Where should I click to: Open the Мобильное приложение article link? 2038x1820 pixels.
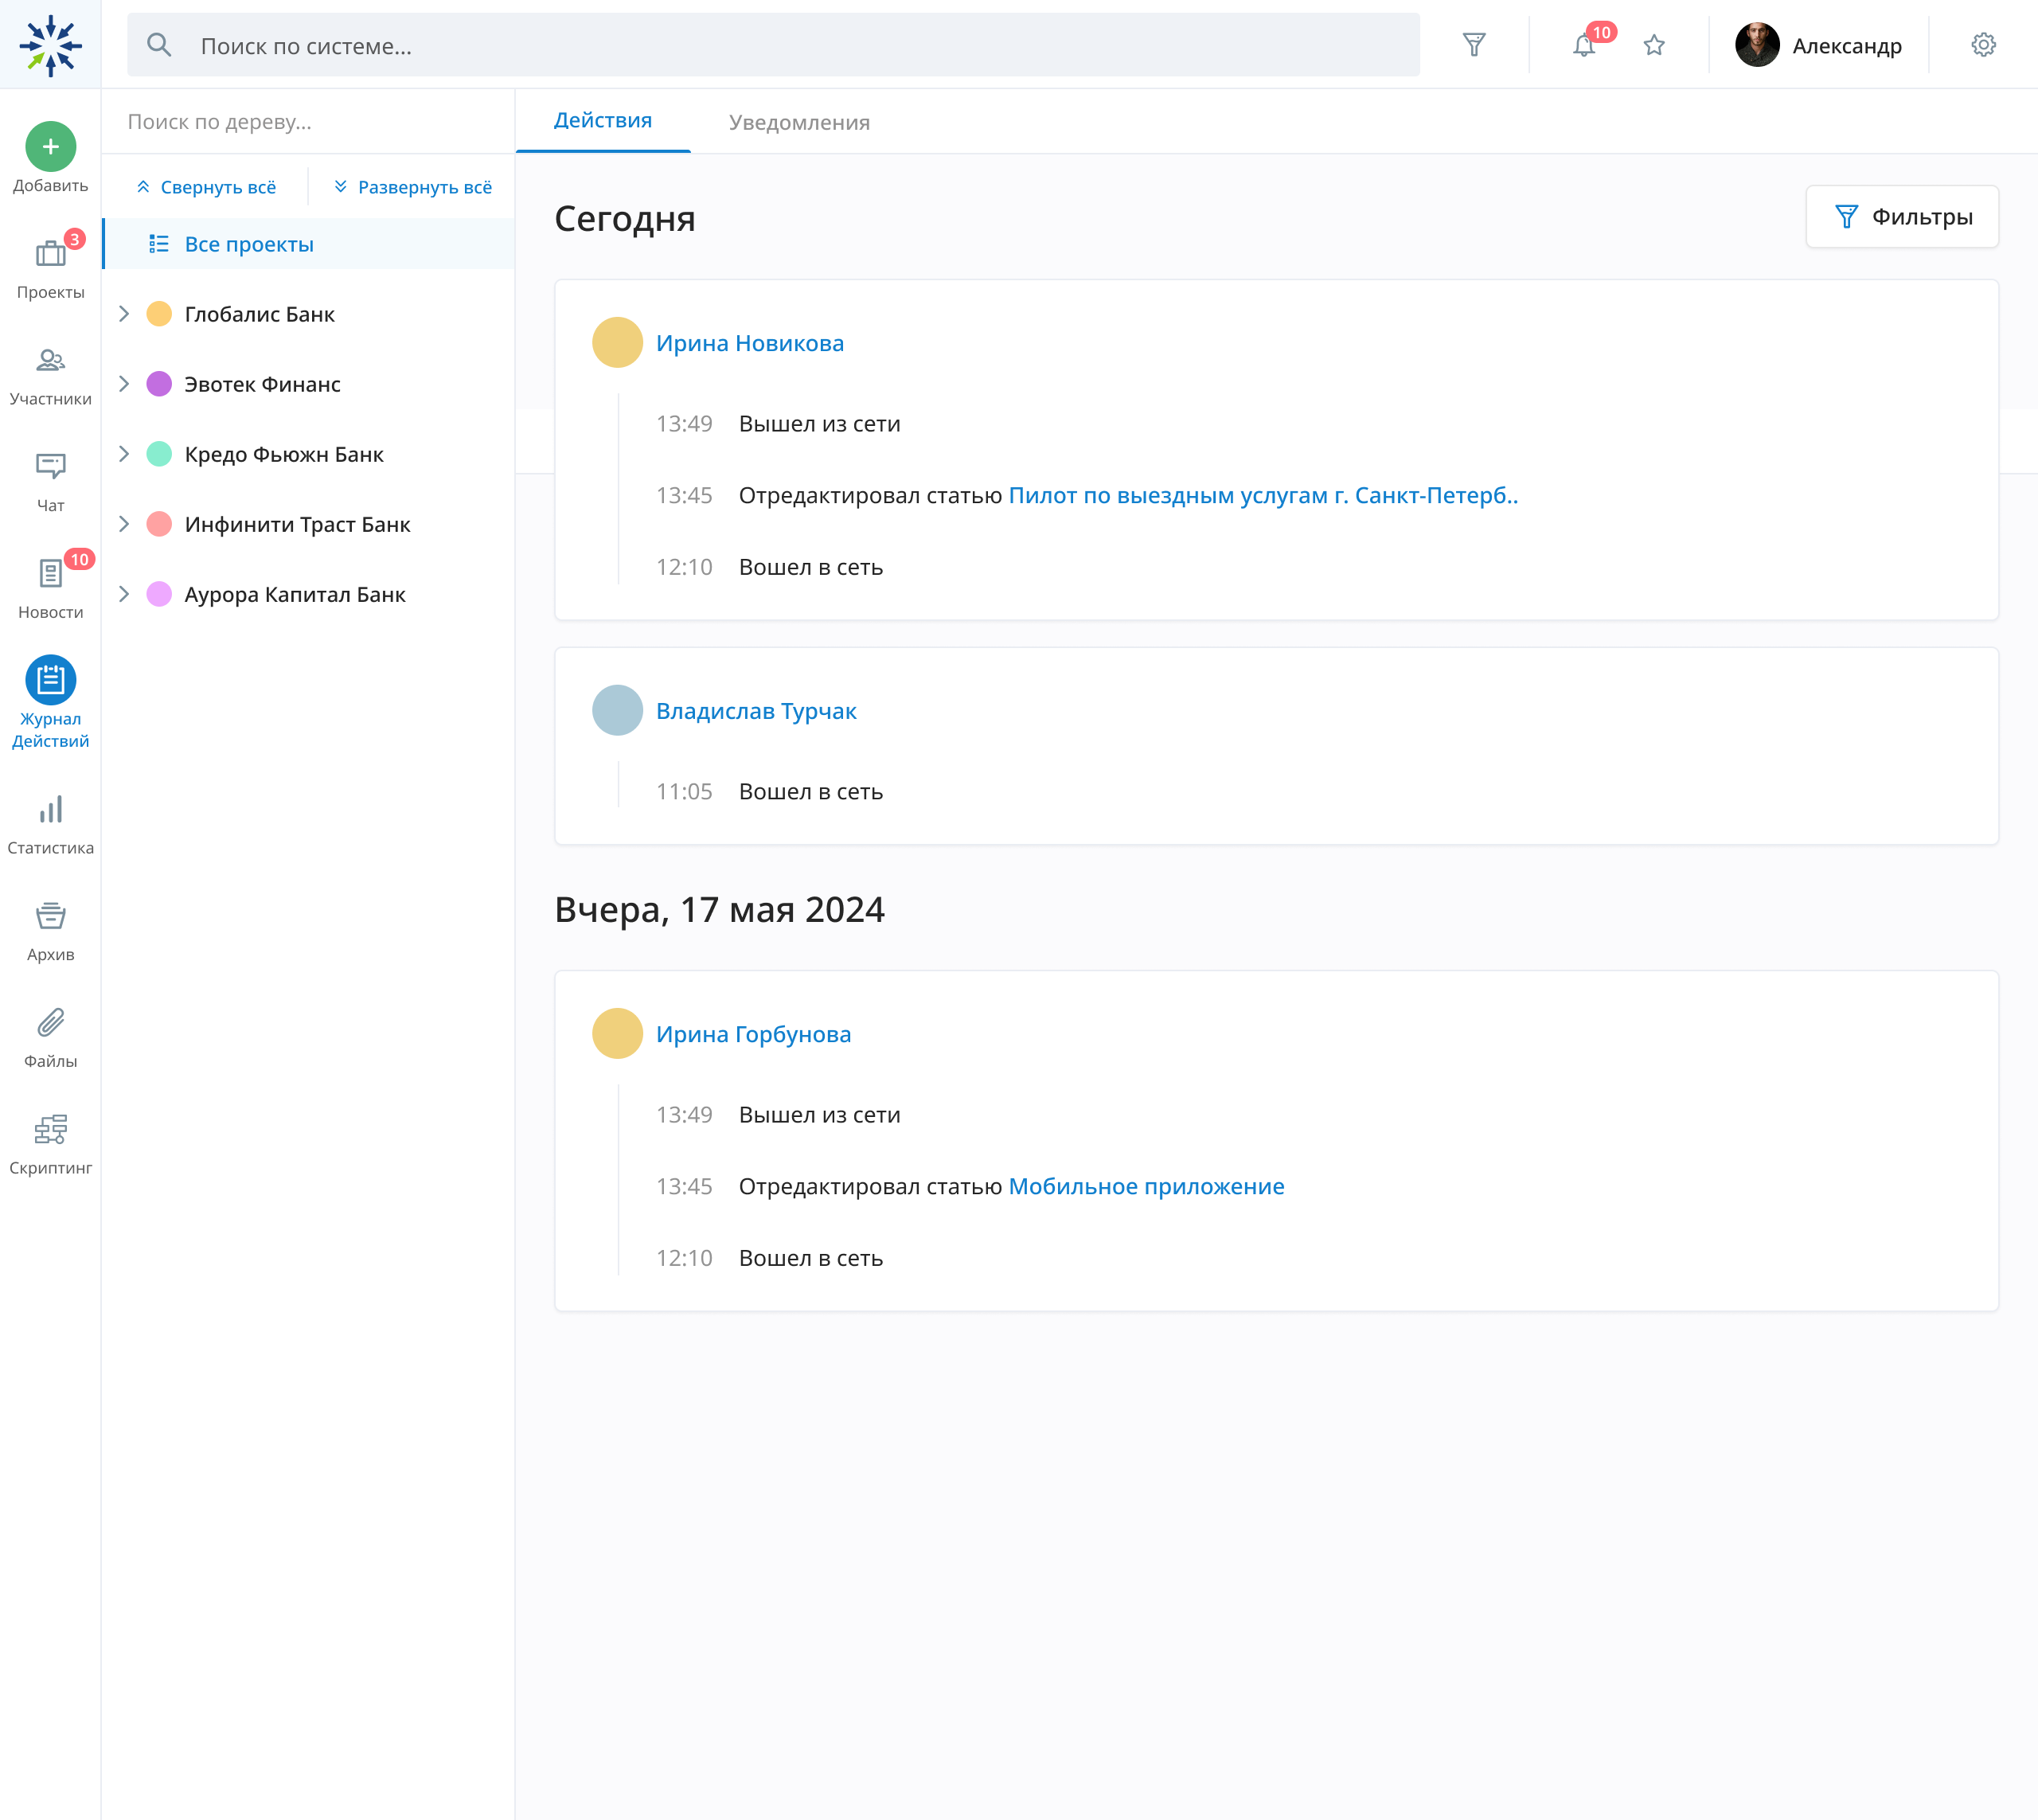1146,1186
